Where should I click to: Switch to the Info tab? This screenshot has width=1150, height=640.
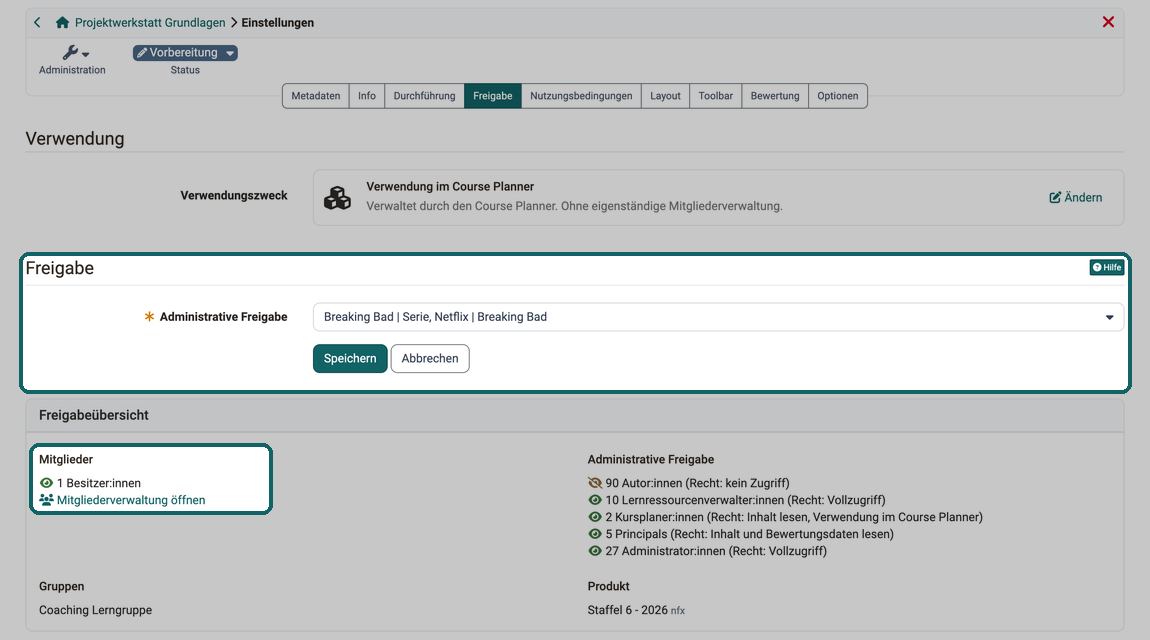(x=367, y=96)
